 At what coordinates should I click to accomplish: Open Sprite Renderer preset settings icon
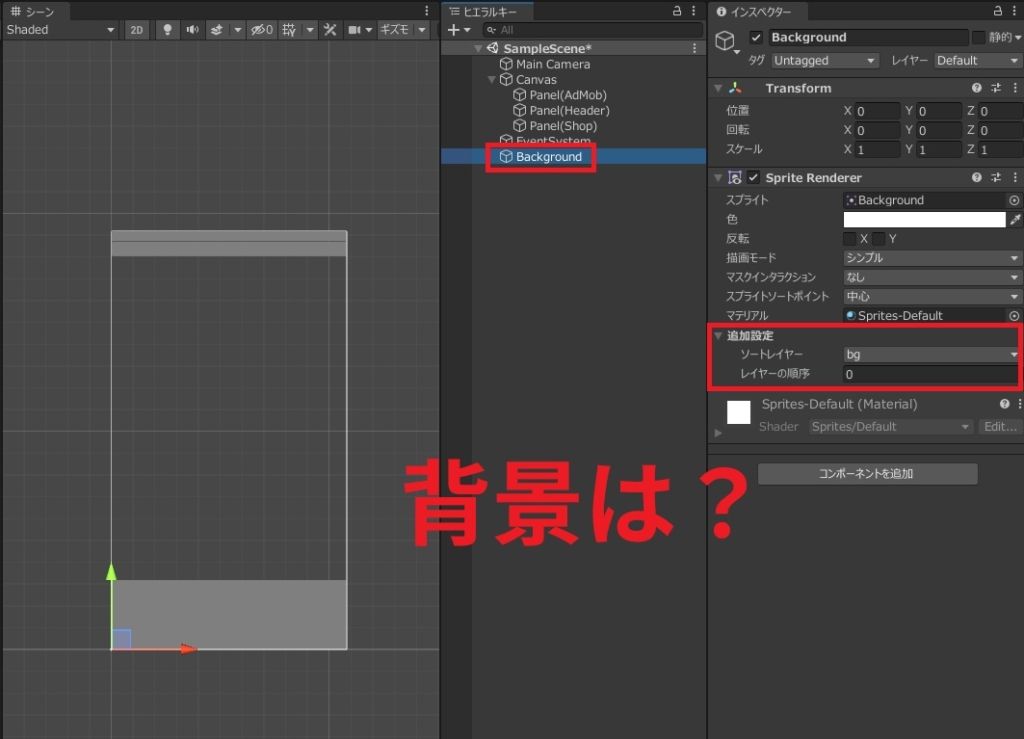[996, 178]
